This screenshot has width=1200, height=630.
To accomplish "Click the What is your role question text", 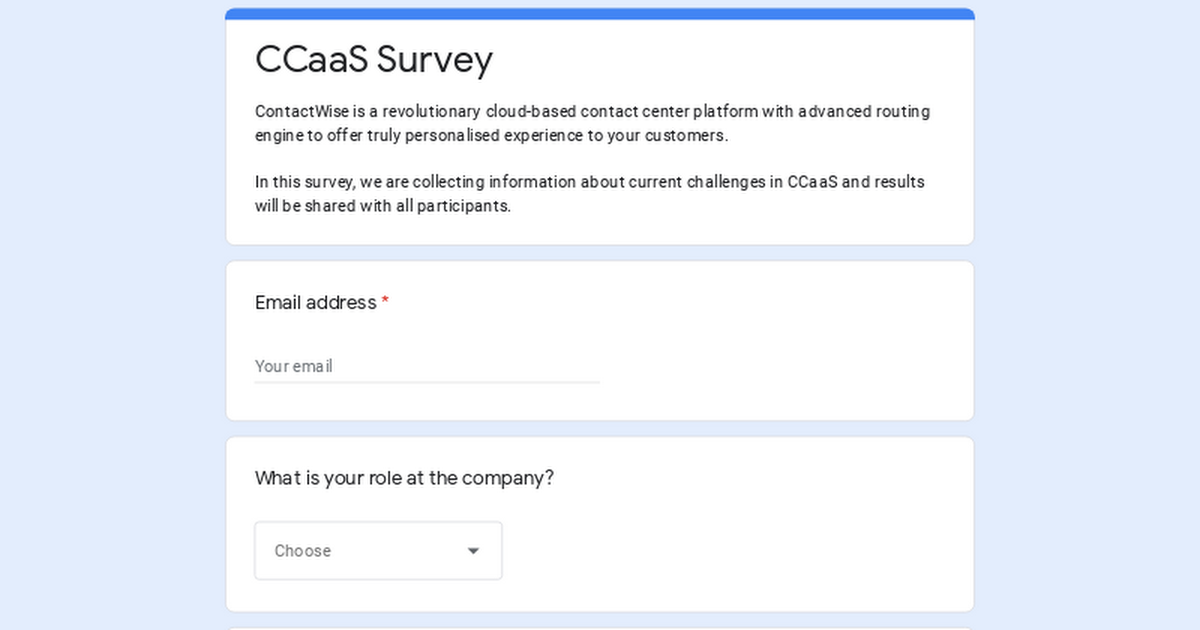I will tap(404, 478).
